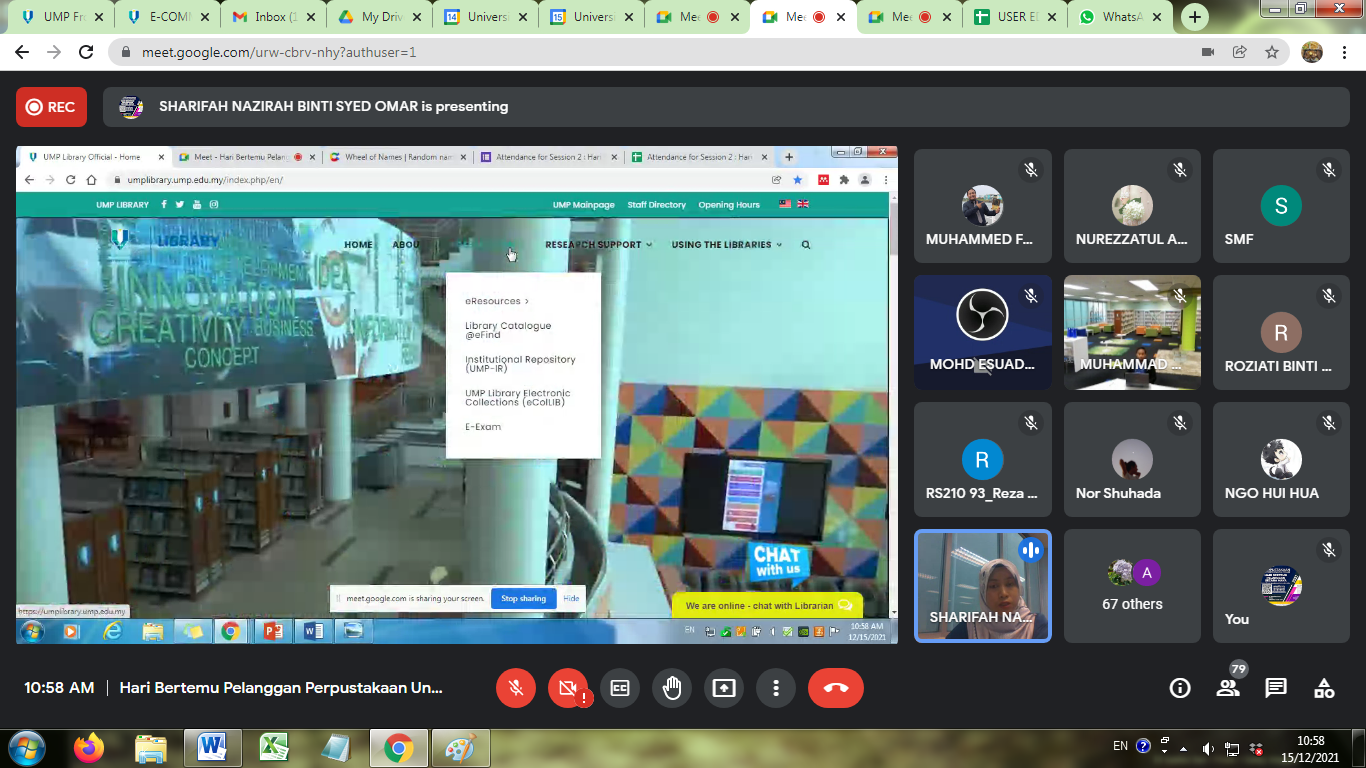Select MUHAMMED F... participant tile

(x=983, y=206)
